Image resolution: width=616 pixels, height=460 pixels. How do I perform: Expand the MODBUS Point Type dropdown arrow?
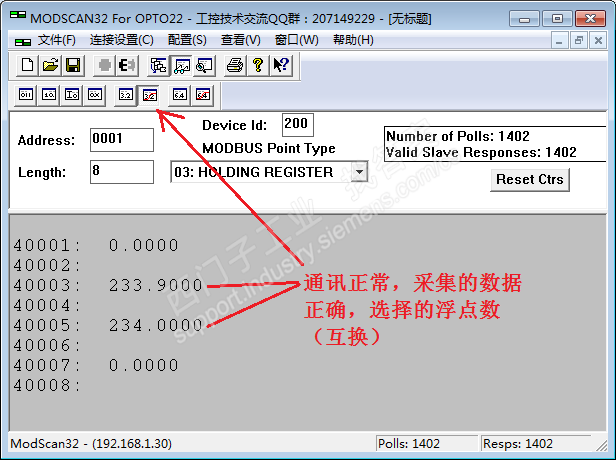[359, 172]
